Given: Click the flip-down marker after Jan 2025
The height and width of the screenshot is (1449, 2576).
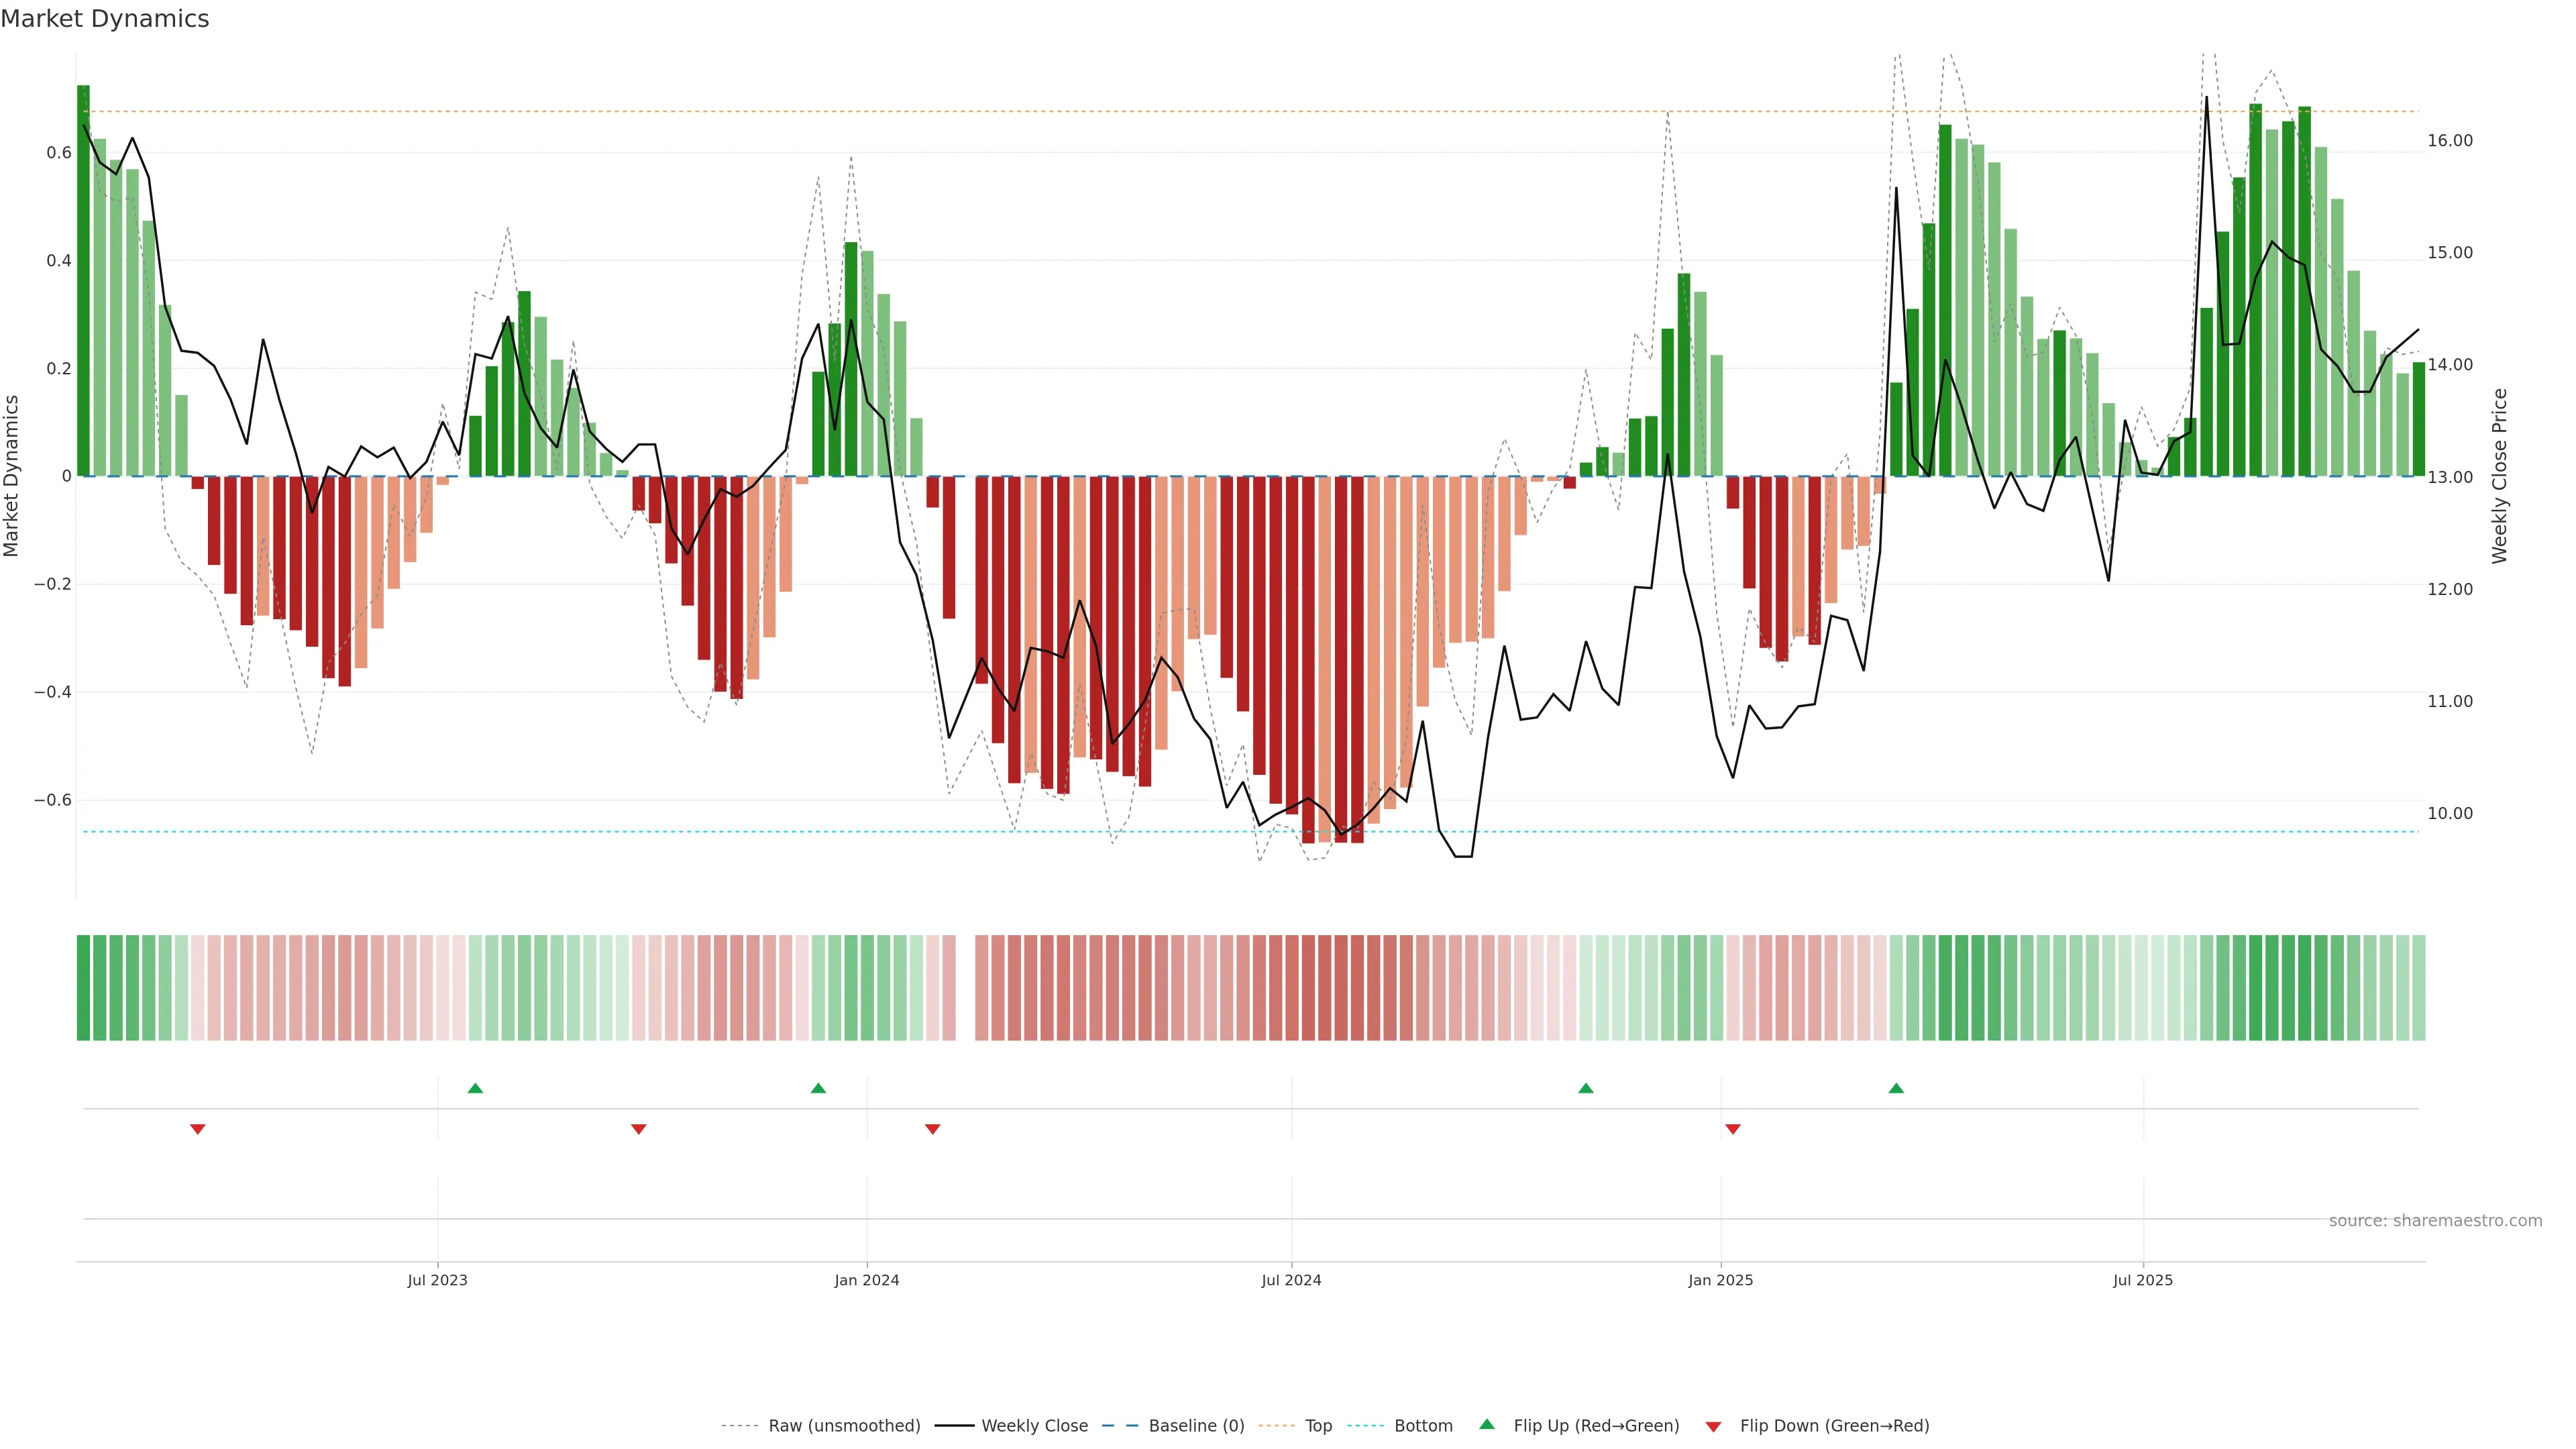Looking at the screenshot, I should pyautogui.click(x=1733, y=1129).
